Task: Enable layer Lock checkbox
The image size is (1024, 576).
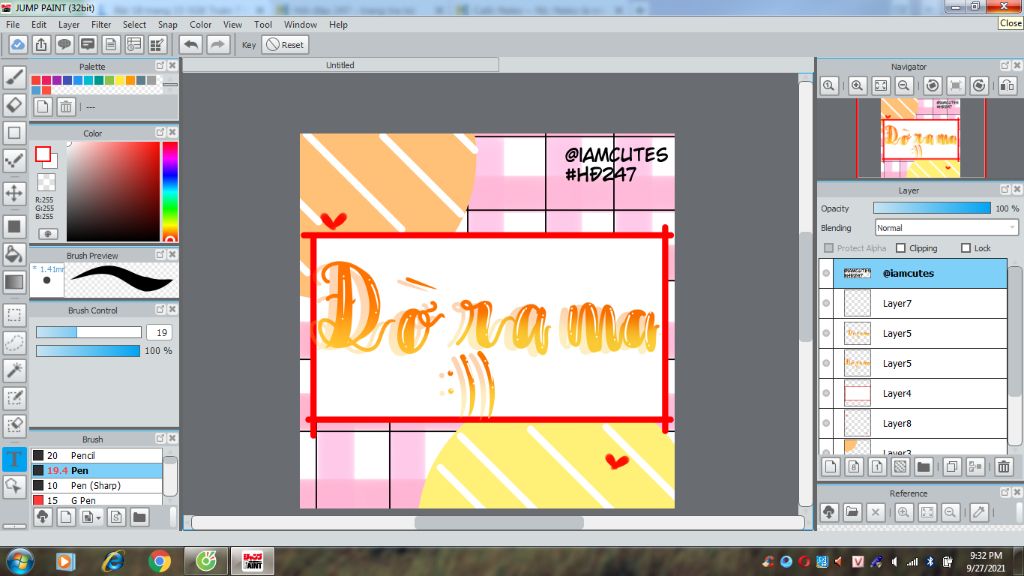Action: [966, 248]
